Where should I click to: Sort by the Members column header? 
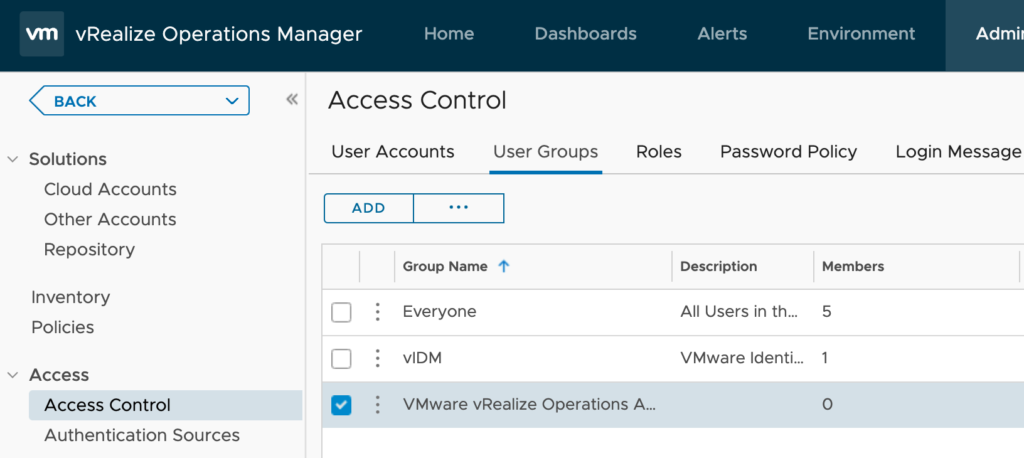coord(853,267)
